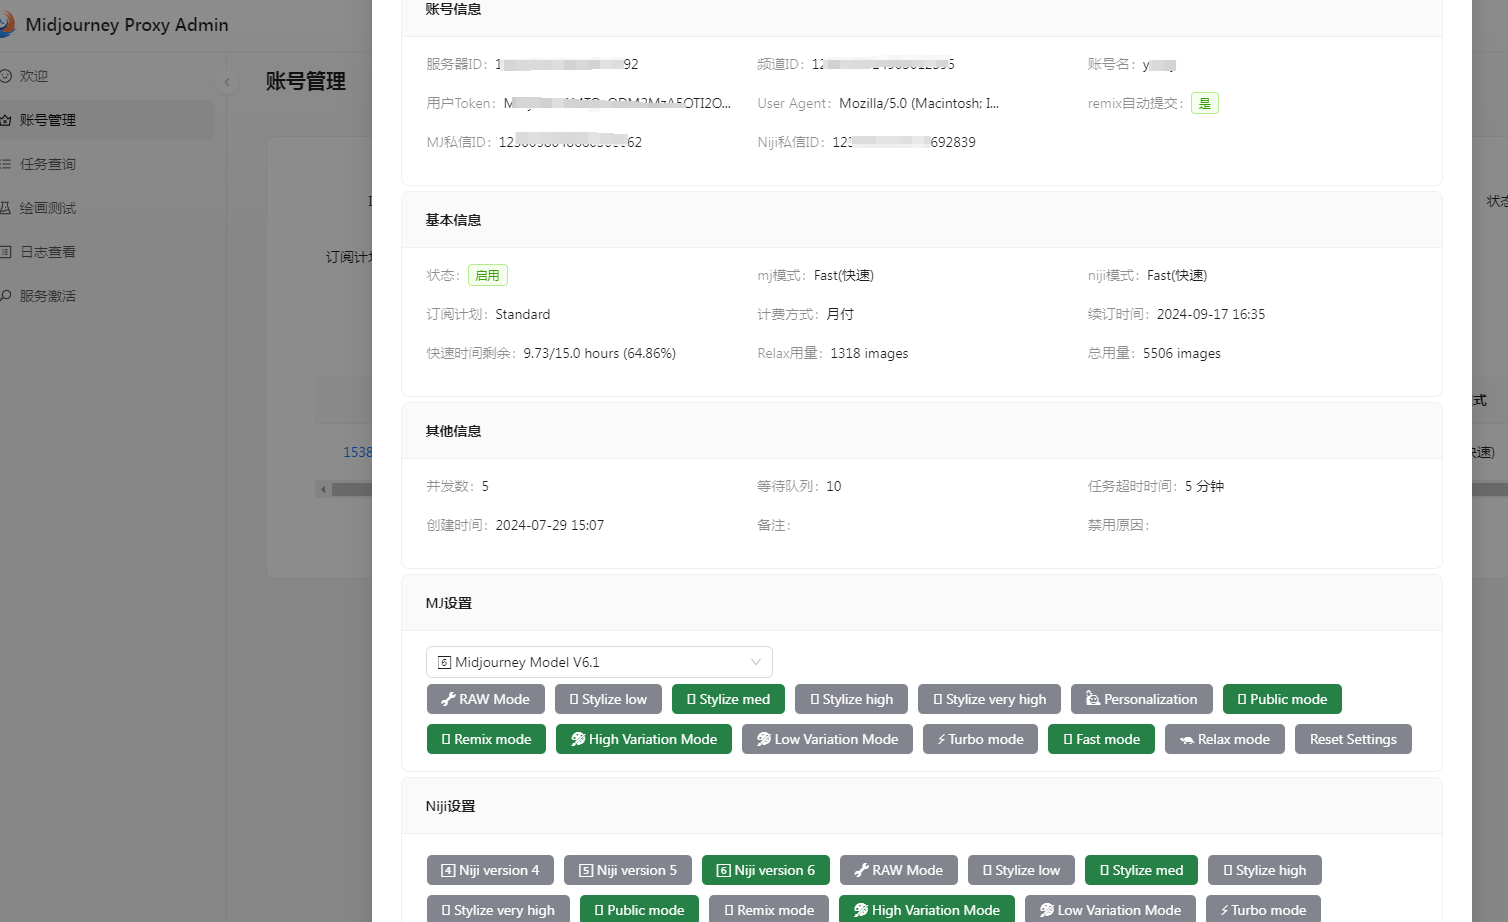Toggle the Fast mode button
The width and height of the screenshot is (1508, 922).
click(x=1101, y=739)
